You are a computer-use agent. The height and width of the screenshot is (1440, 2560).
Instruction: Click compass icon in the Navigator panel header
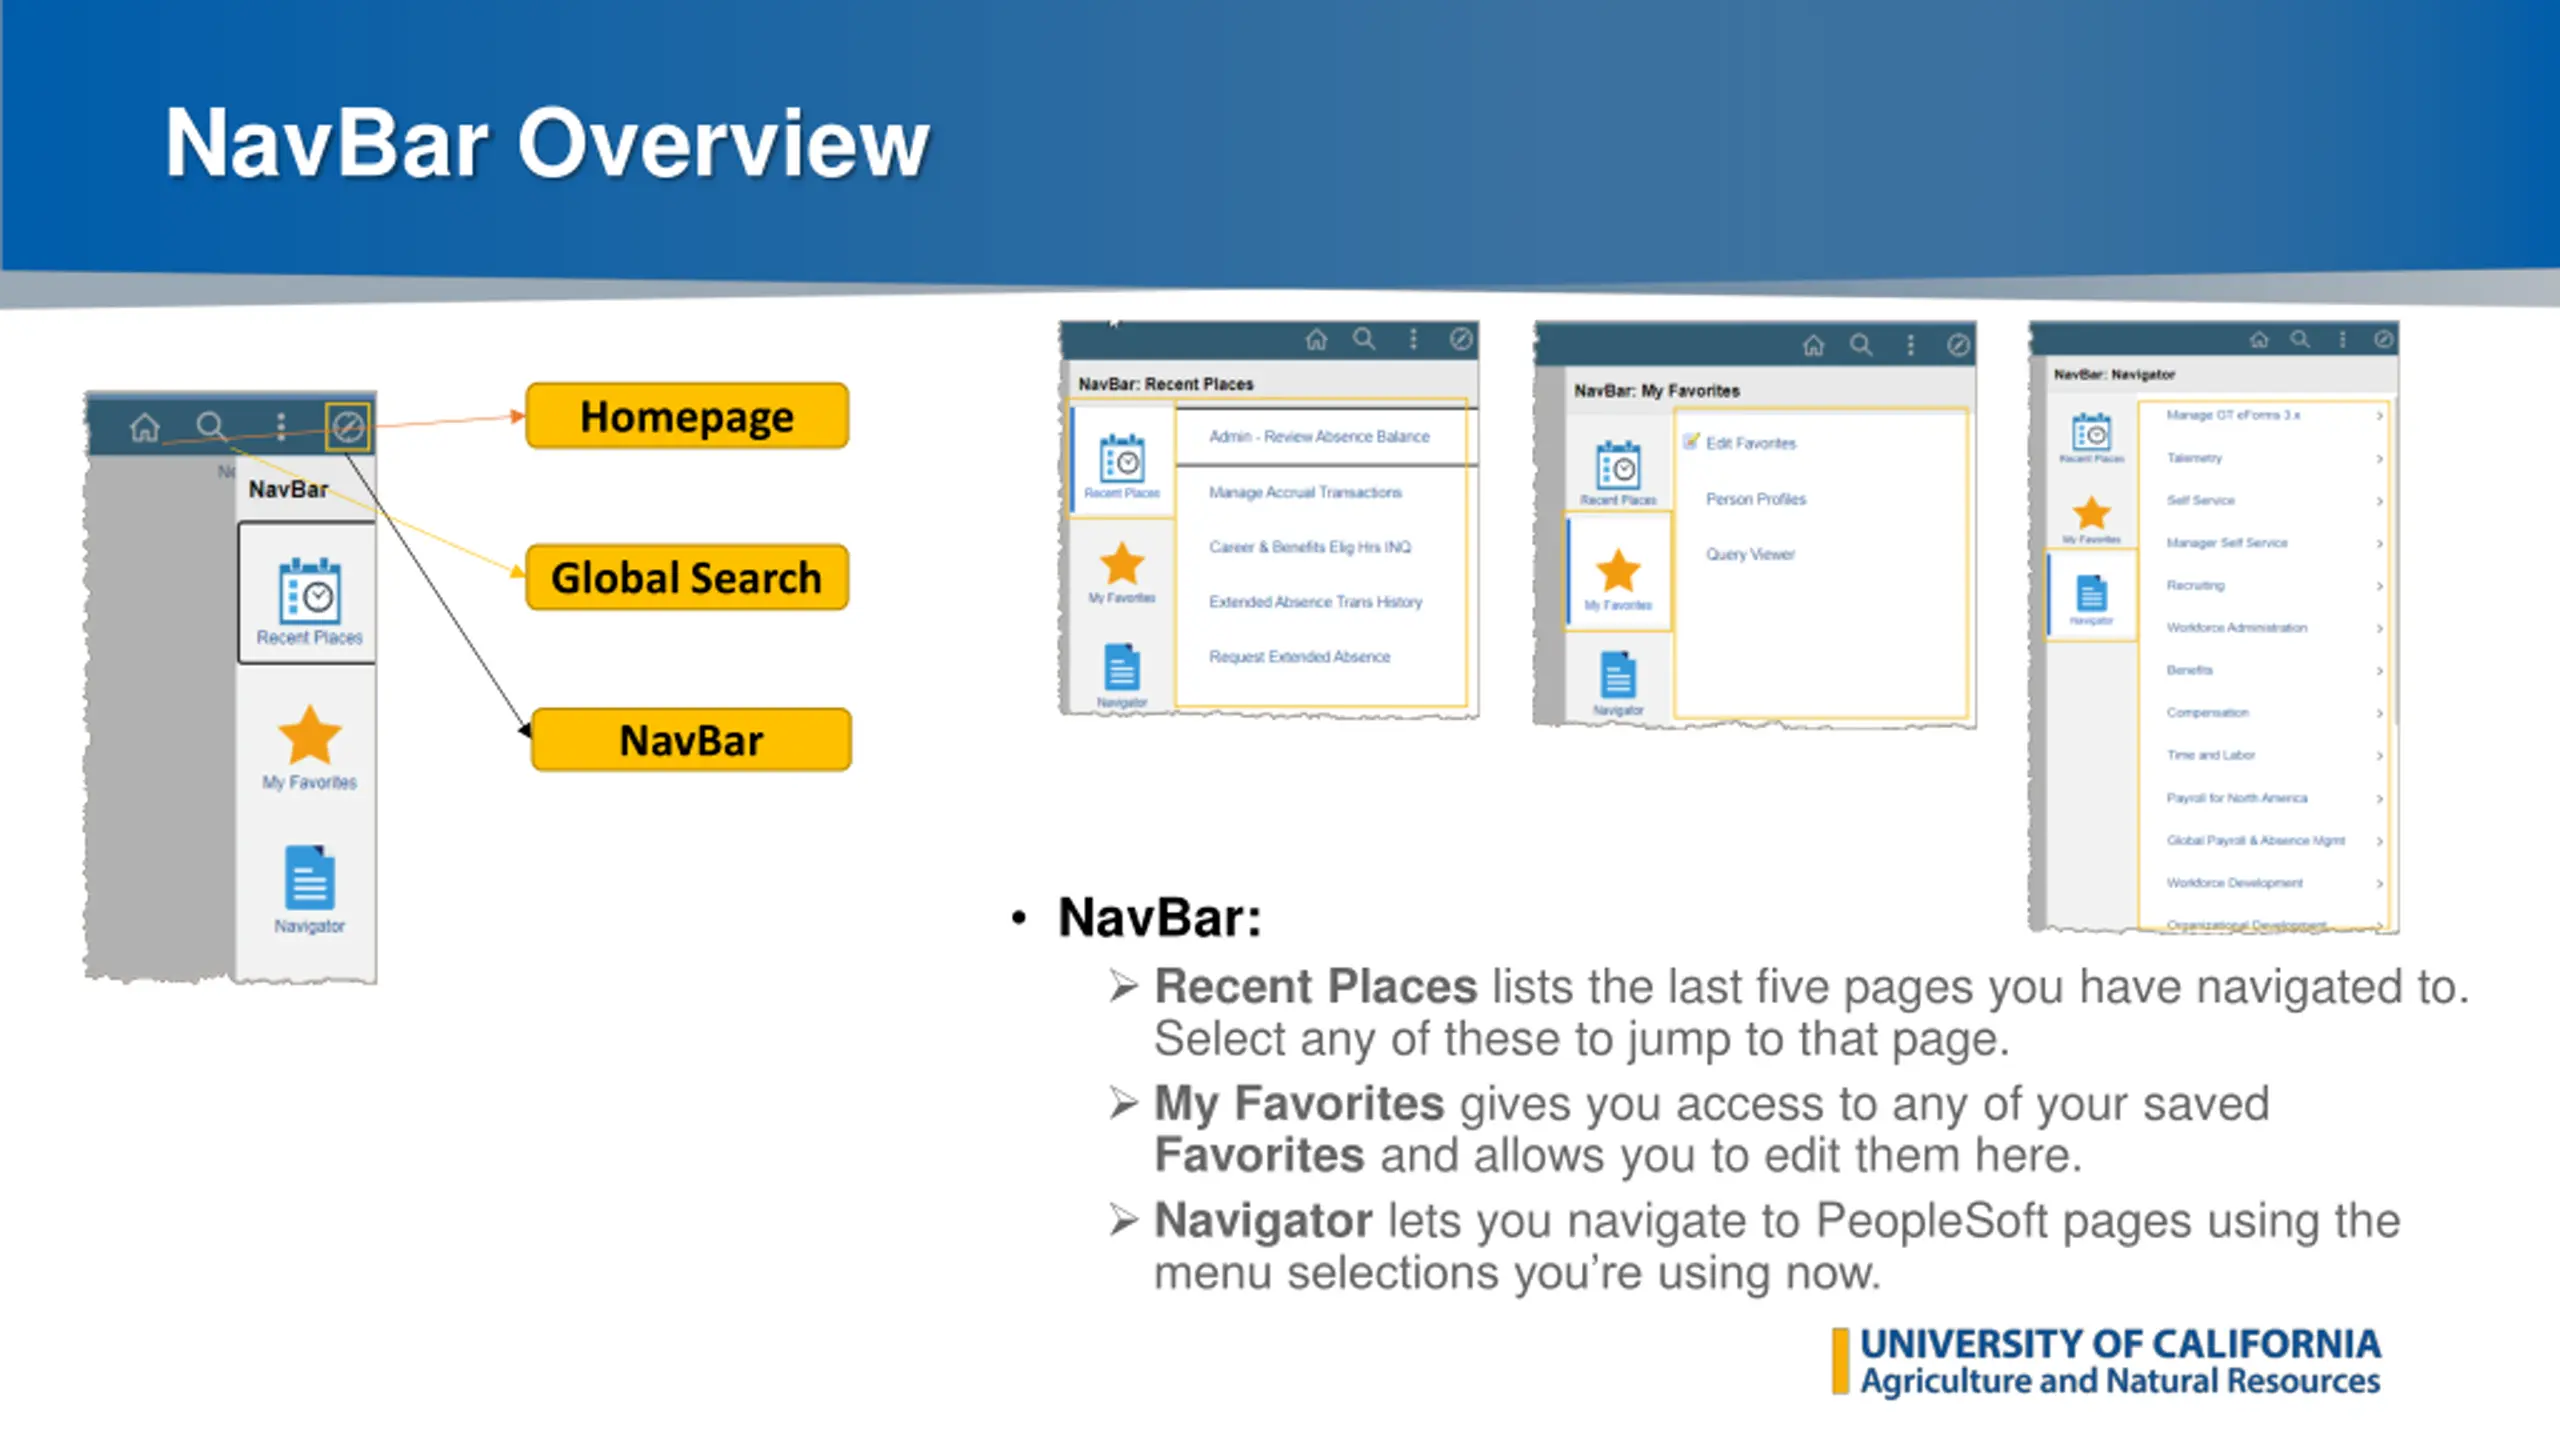click(x=2384, y=340)
